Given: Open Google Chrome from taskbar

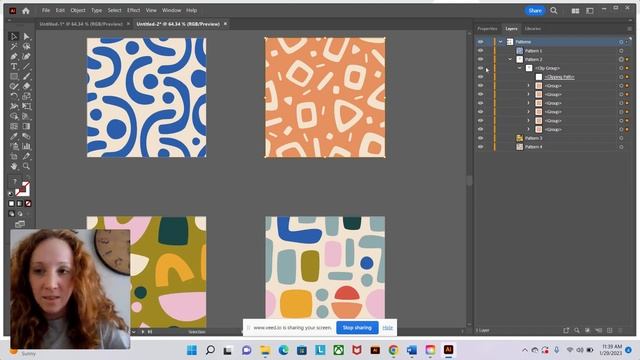Looking at the screenshot, I should 393,350.
